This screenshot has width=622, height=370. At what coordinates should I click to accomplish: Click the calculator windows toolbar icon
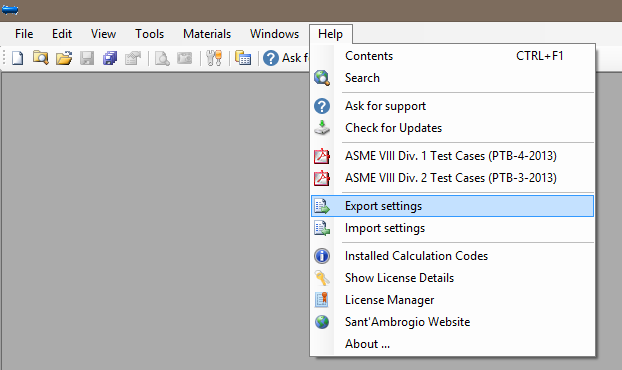pos(243,58)
